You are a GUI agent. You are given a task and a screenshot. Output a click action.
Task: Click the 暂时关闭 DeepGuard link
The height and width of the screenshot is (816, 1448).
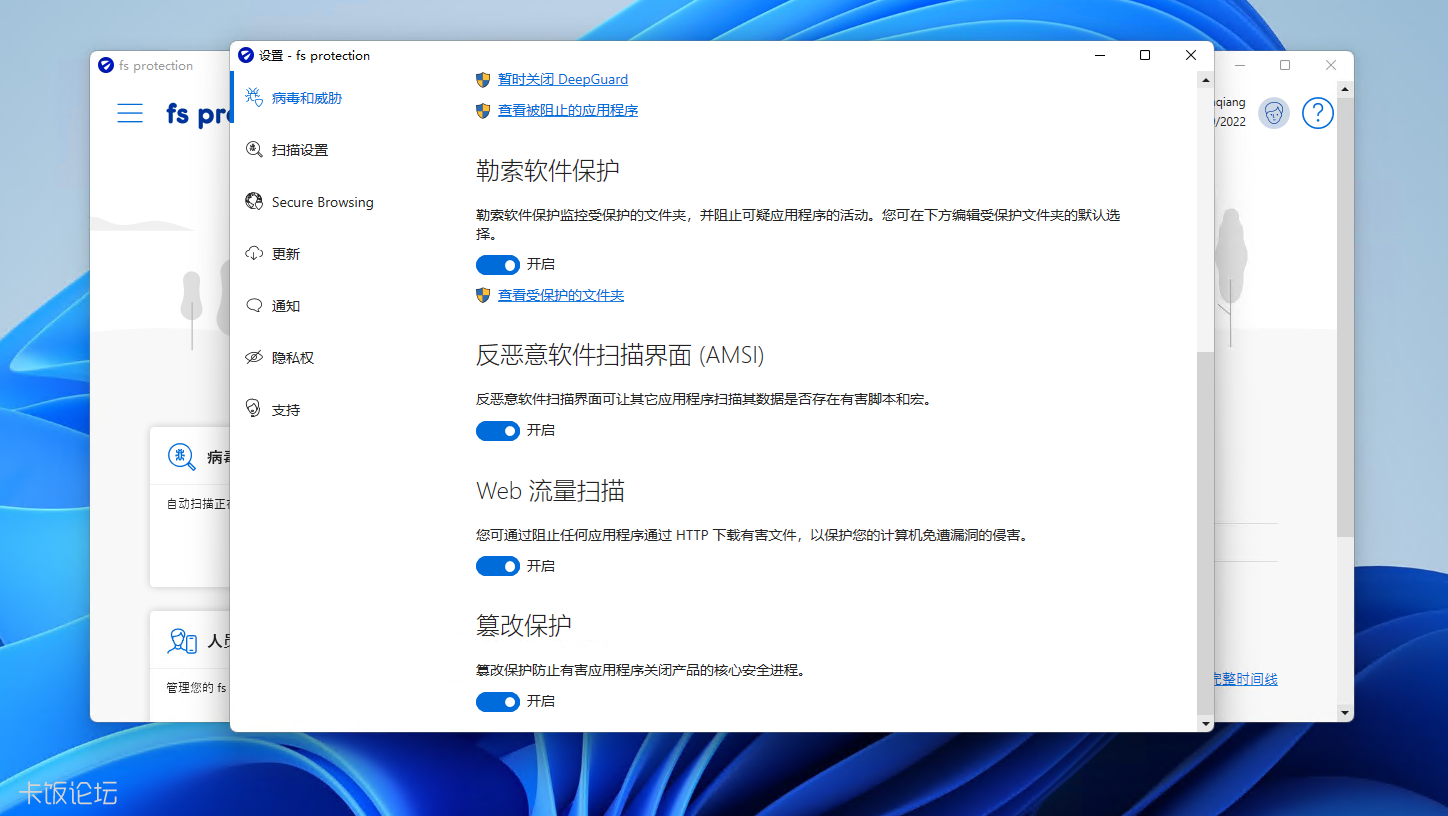point(562,79)
